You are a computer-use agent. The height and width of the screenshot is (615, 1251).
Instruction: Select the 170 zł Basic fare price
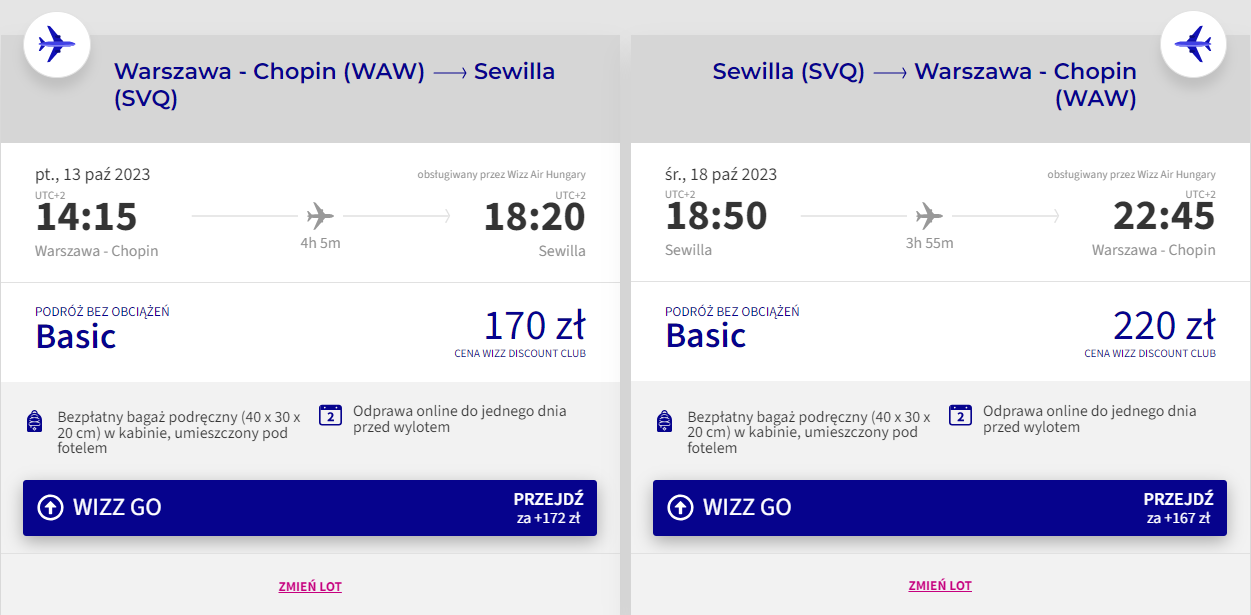[534, 326]
